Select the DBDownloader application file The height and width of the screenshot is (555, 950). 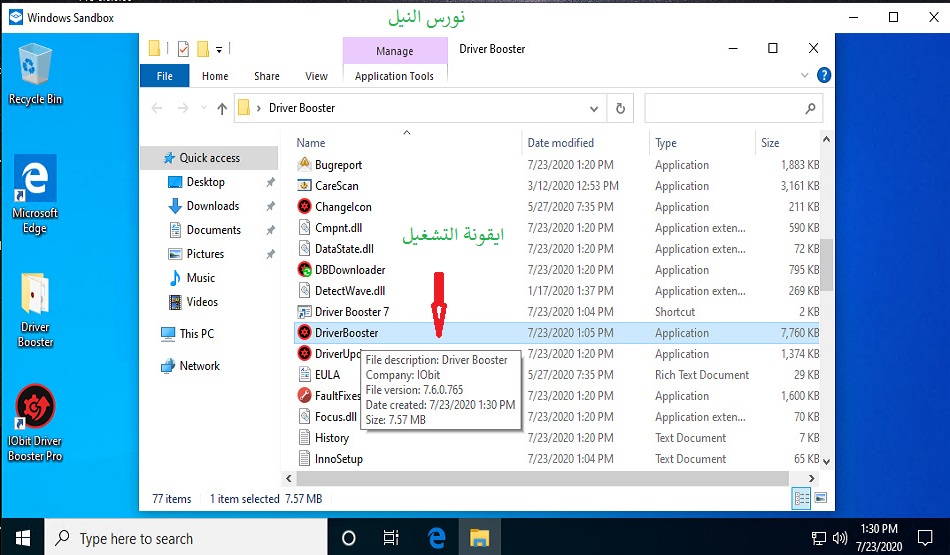(x=349, y=270)
